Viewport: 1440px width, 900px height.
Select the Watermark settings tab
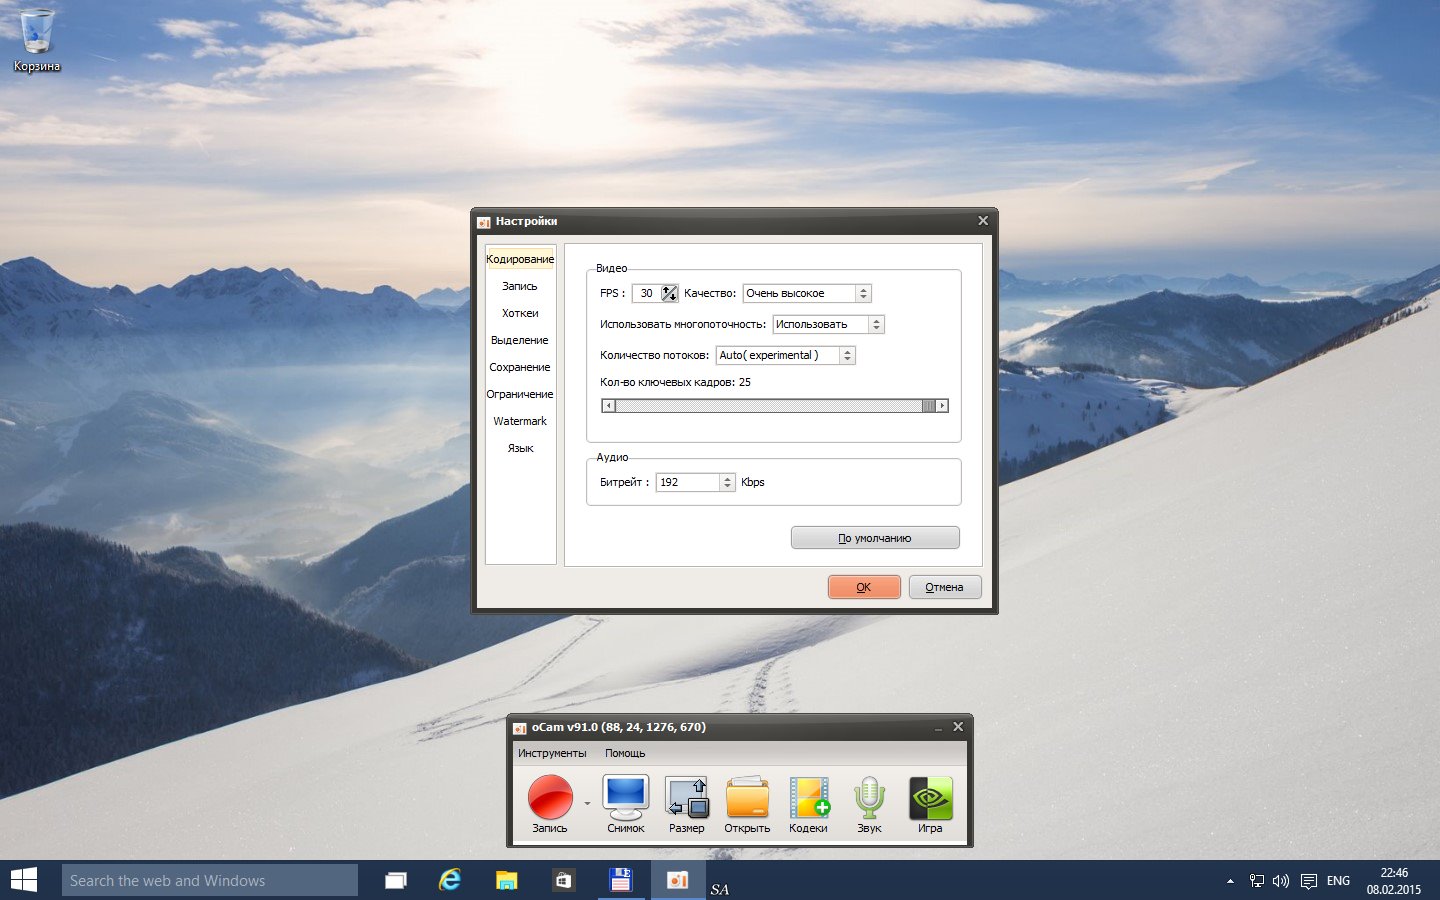coord(520,421)
